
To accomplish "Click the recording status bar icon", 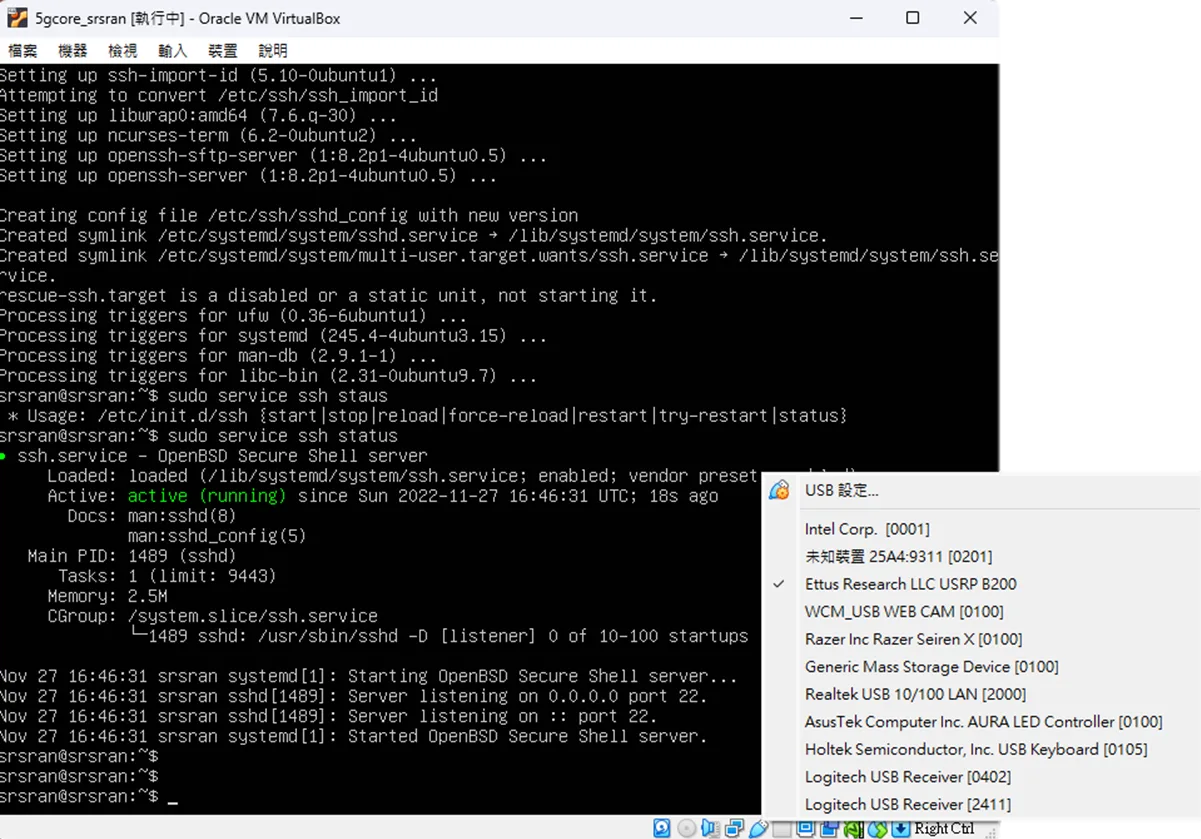I will coord(829,828).
